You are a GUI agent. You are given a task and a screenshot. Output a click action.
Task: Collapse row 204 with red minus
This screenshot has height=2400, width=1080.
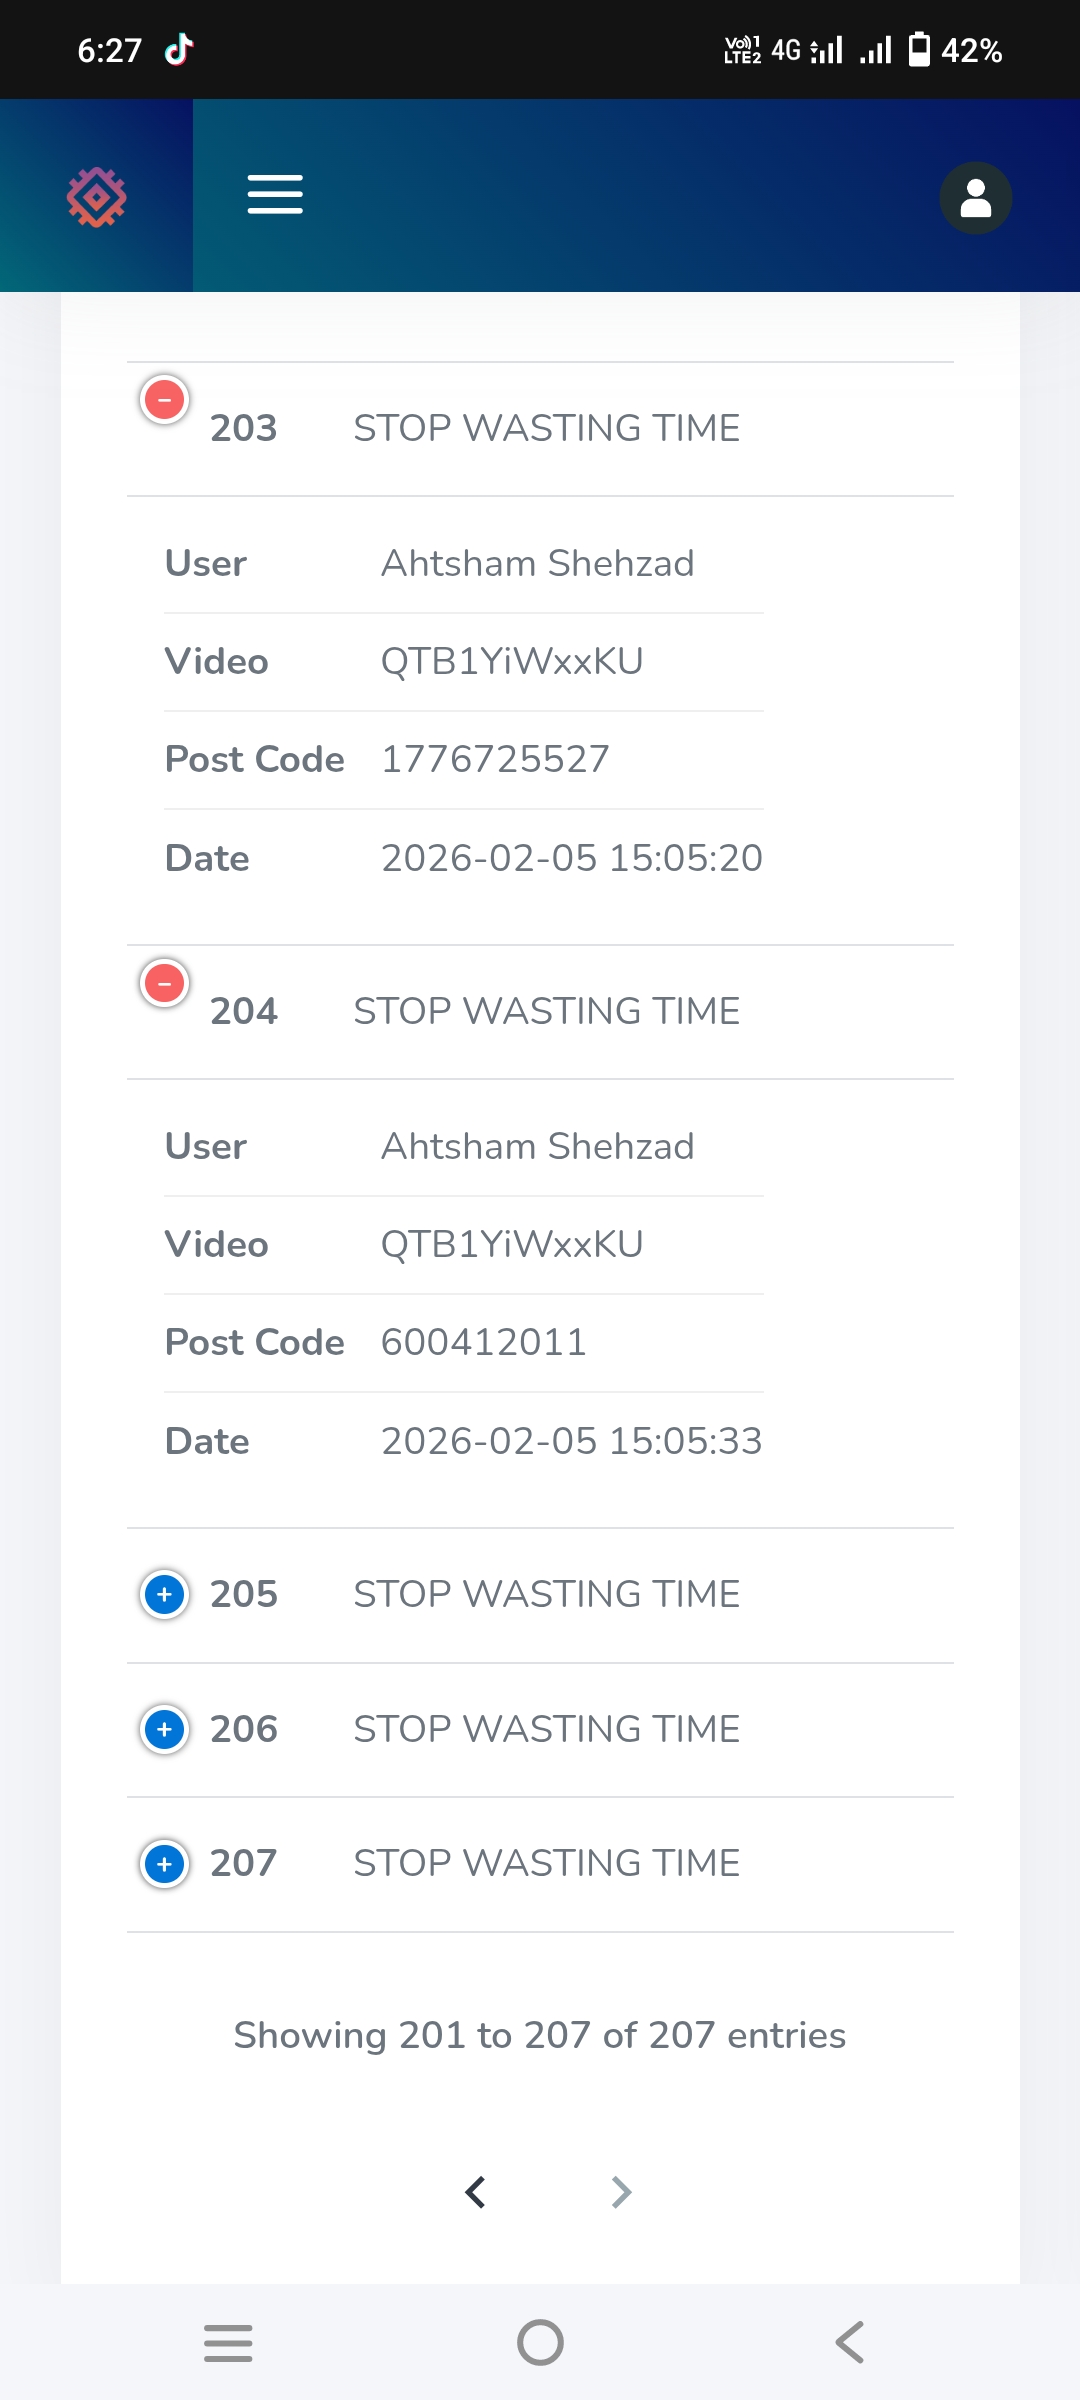165,983
